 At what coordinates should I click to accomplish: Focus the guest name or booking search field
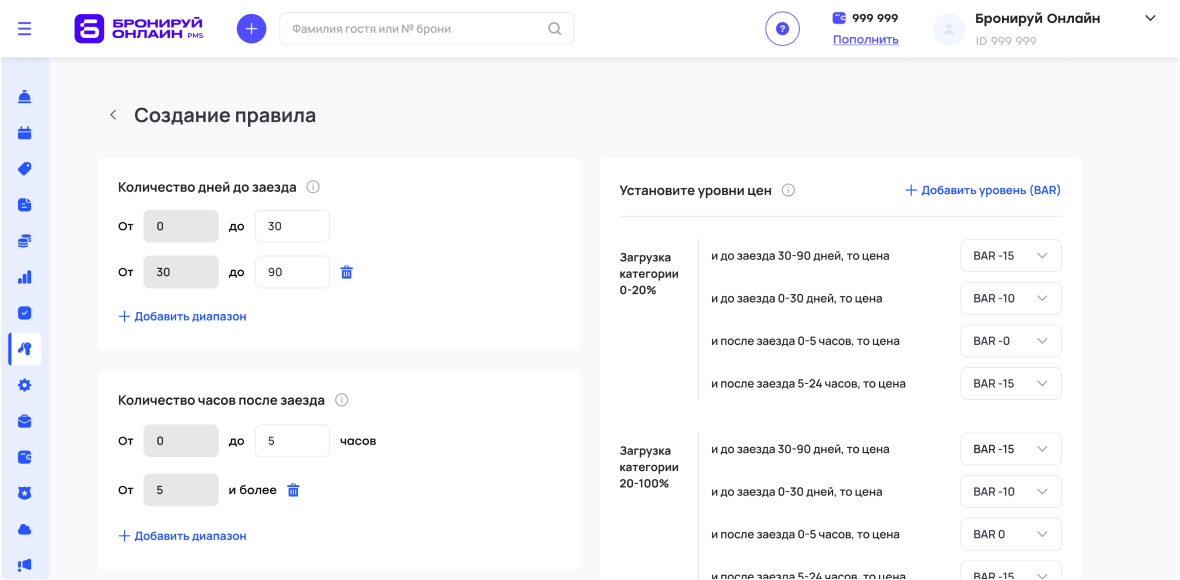click(415, 29)
